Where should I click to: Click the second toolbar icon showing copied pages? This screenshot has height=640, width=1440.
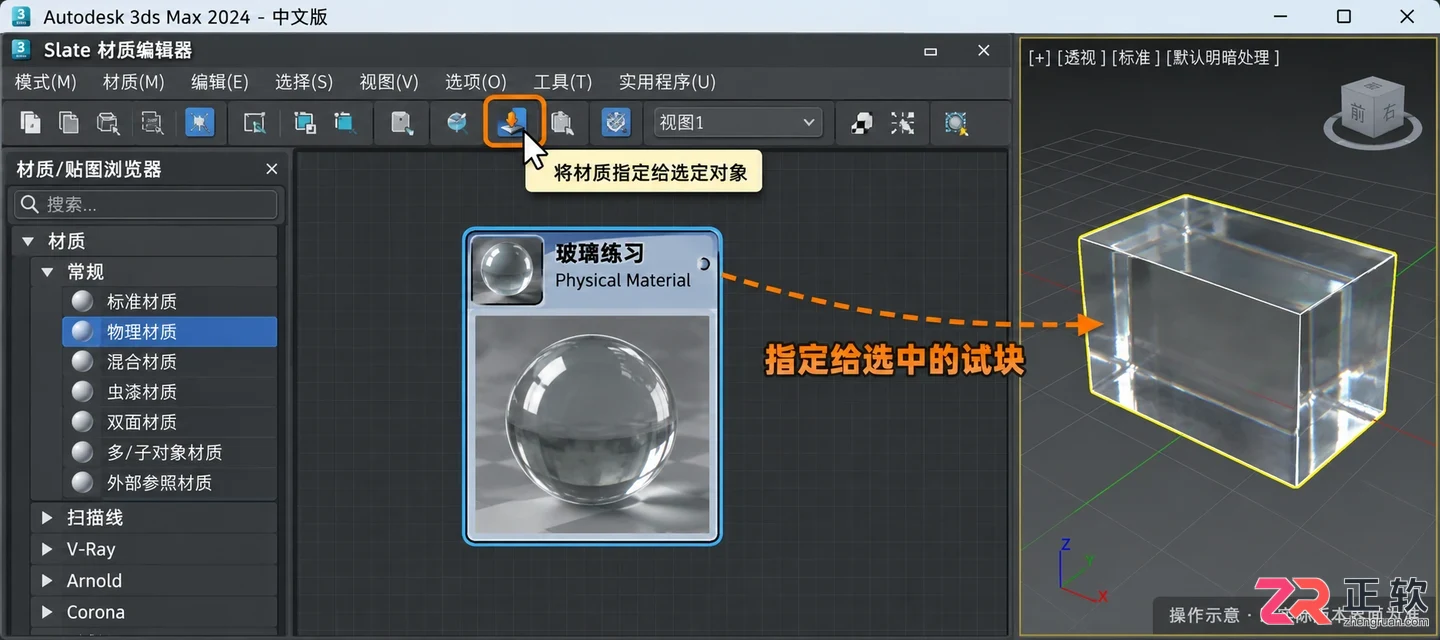pos(69,123)
